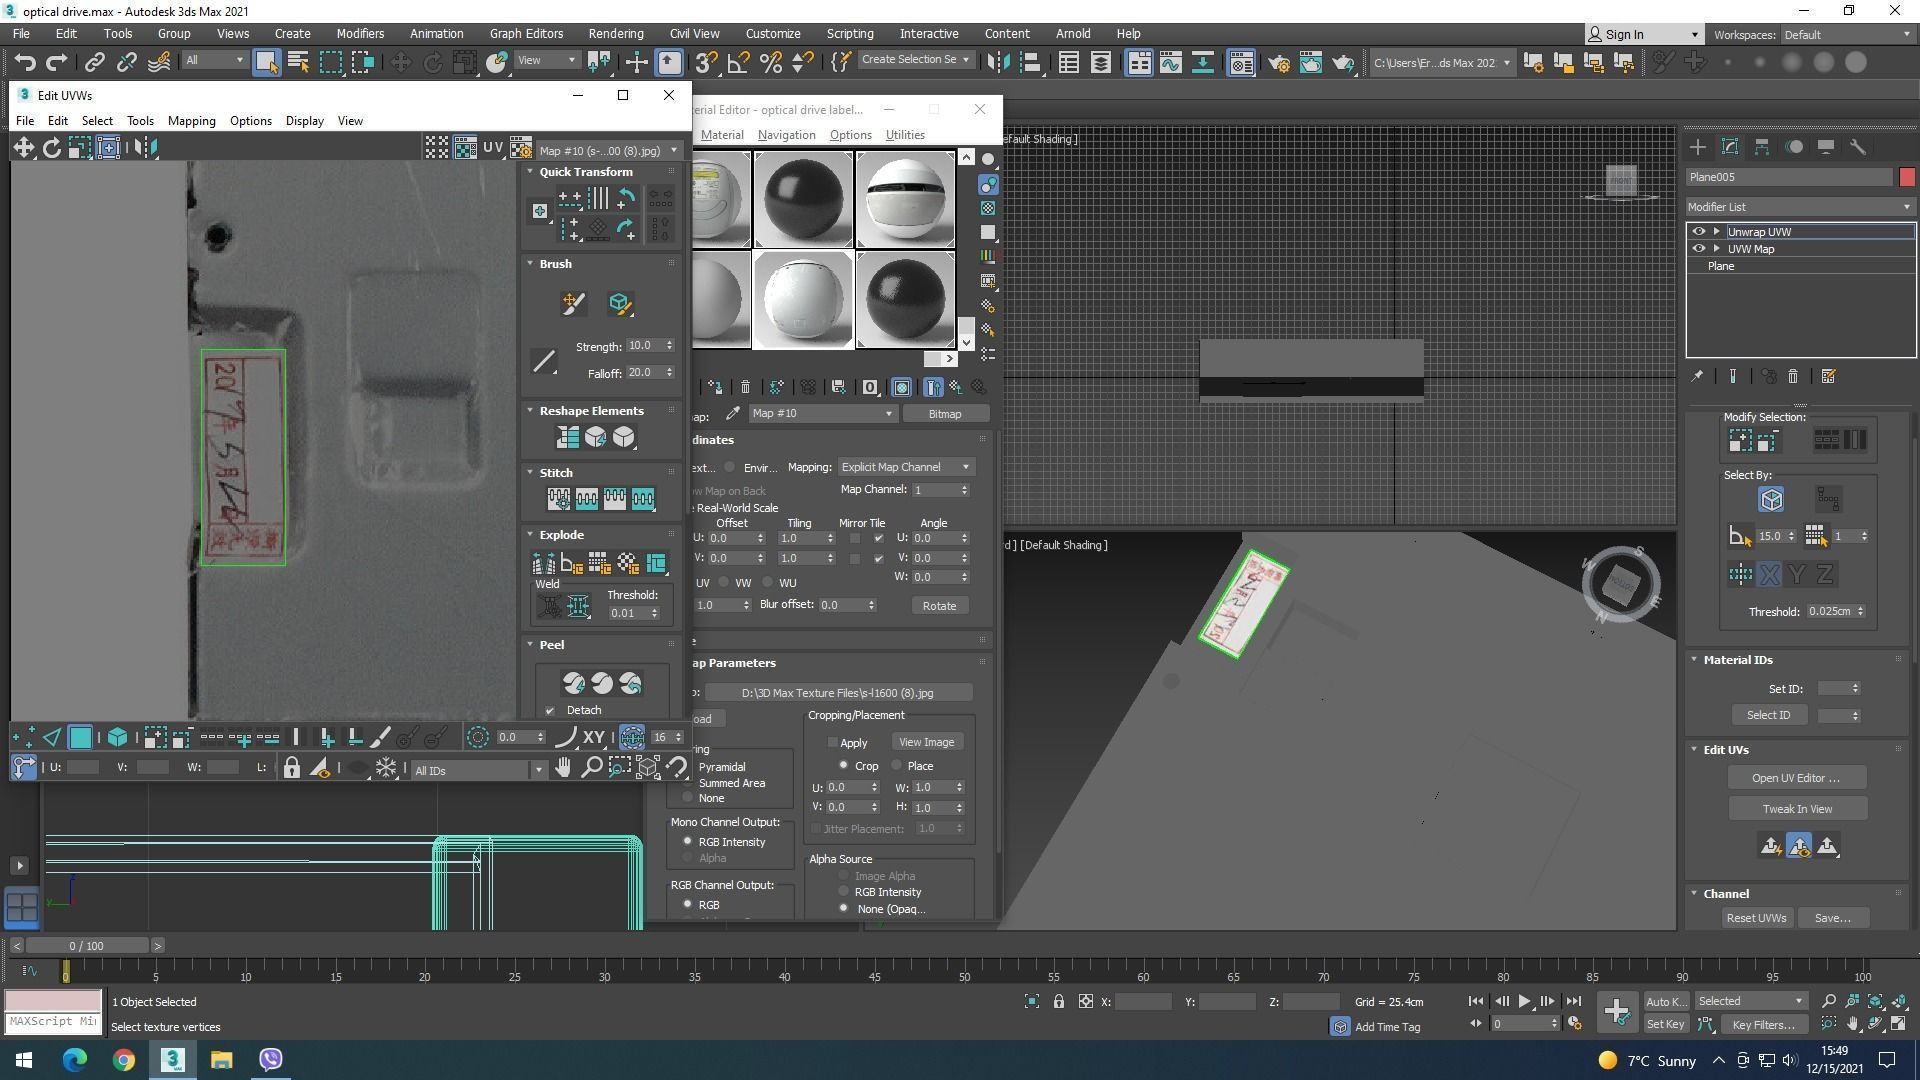Toggle Angle Snap icon

pyautogui.click(x=738, y=62)
